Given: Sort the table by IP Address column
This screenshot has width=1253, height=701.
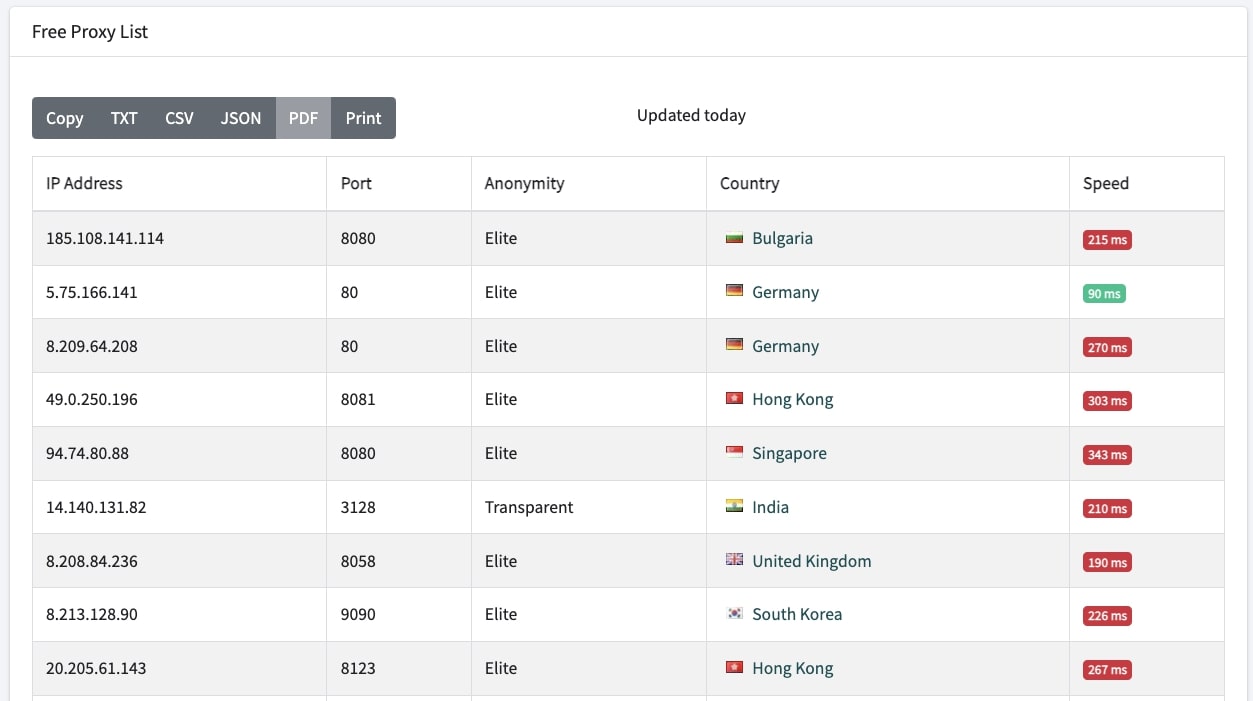Looking at the screenshot, I should coord(84,184).
